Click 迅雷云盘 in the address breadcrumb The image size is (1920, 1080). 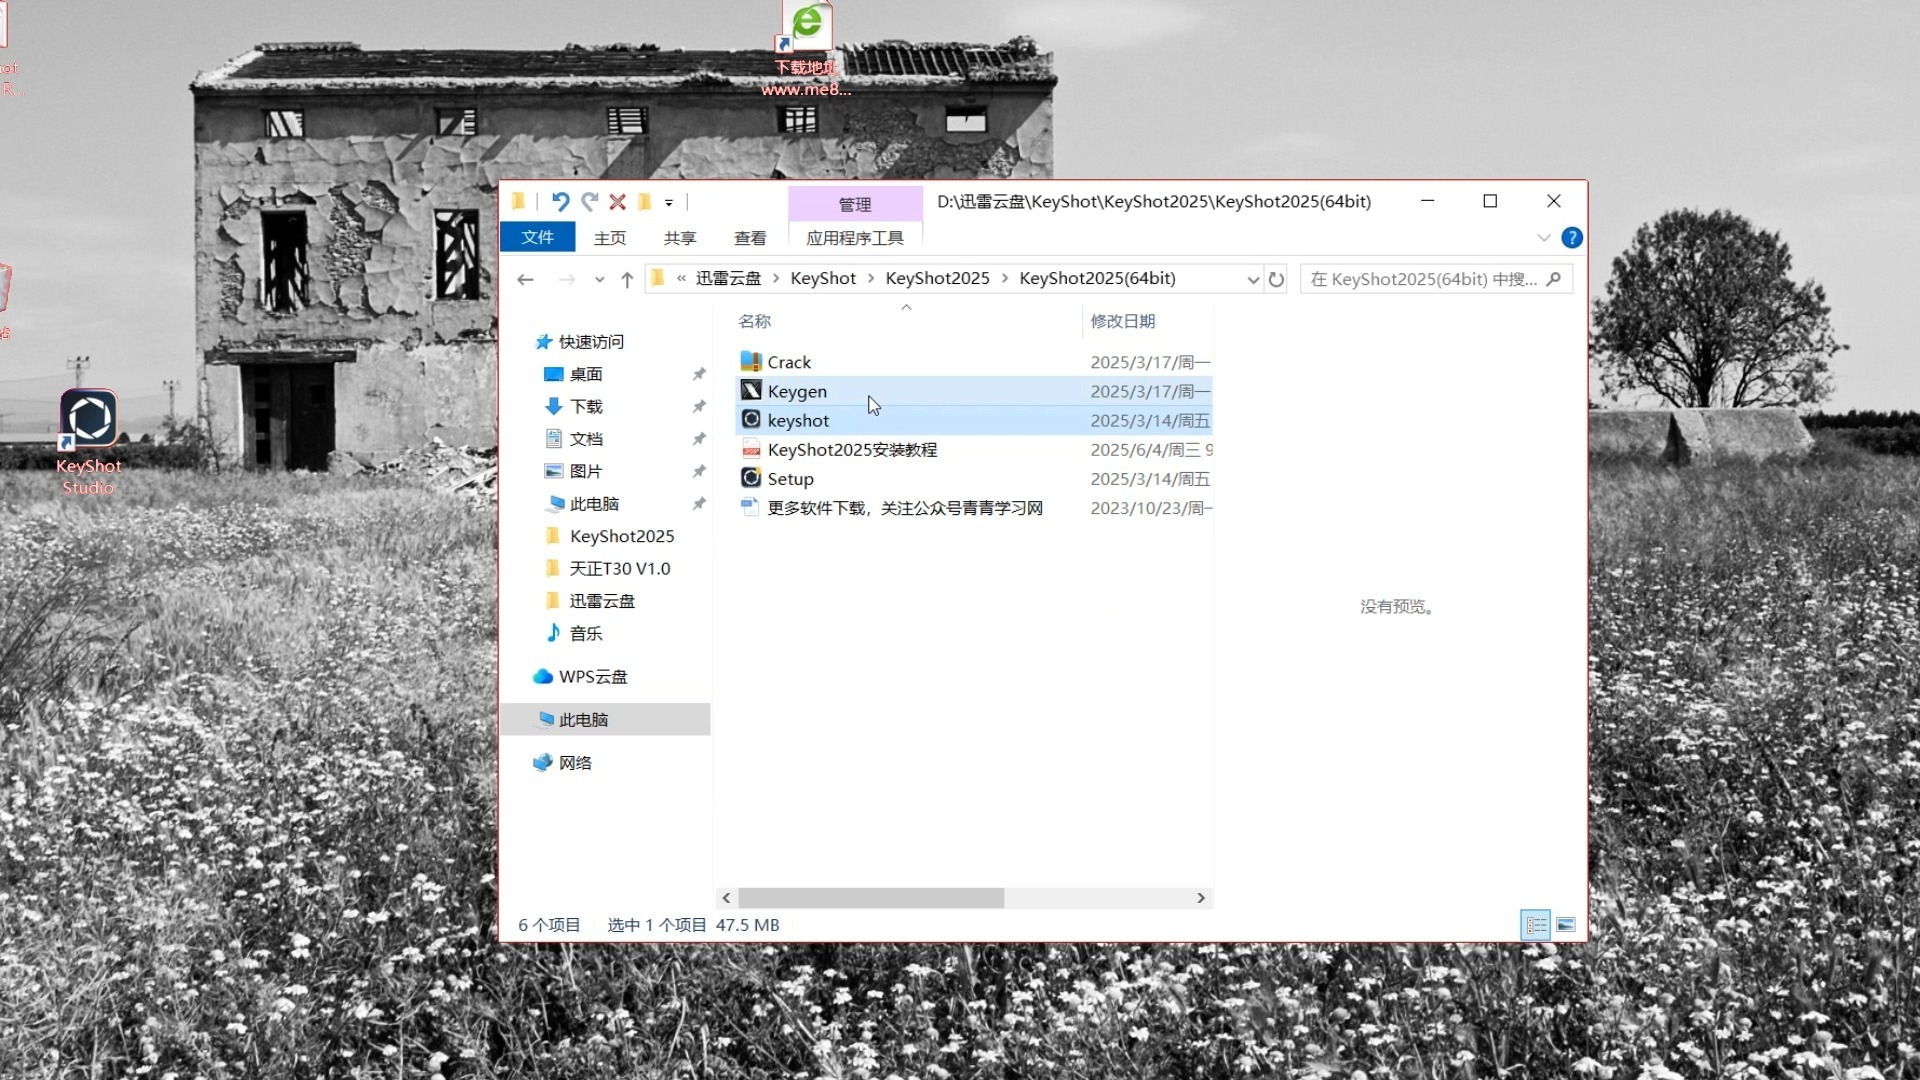click(x=728, y=279)
